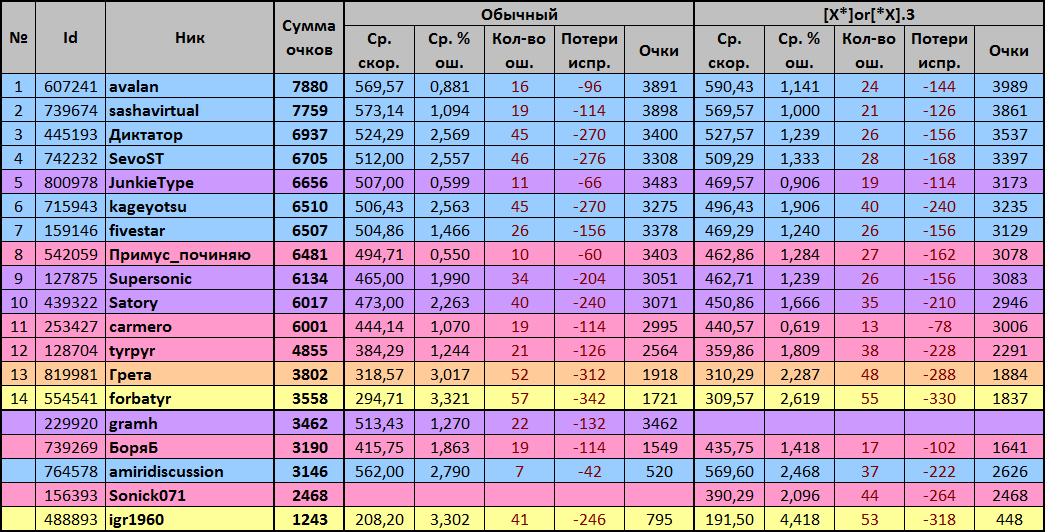The image size is (1045, 532).
Task: Click the nickname cell 'avalan'
Action: pos(189,87)
